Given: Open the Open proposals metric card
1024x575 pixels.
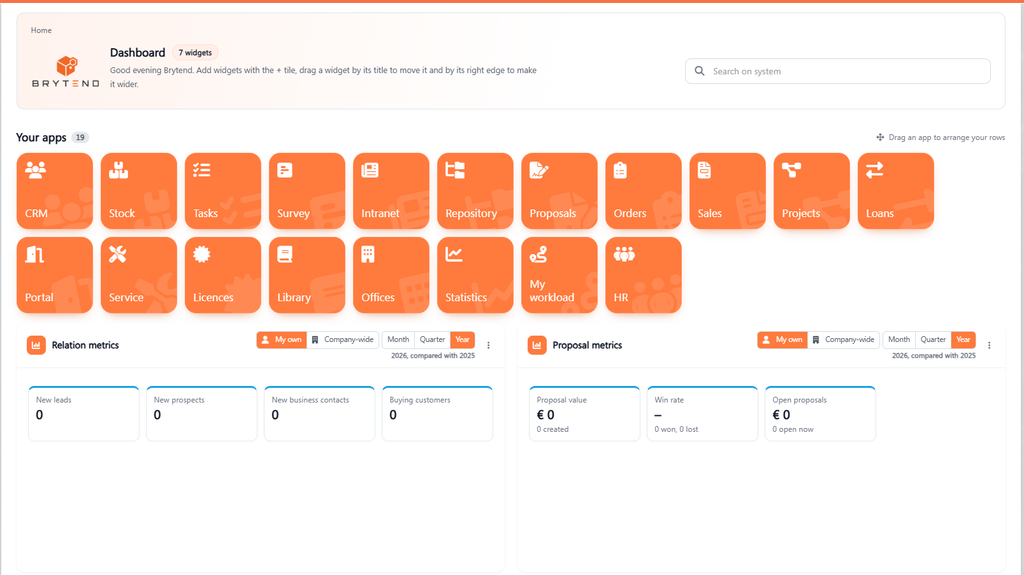Looking at the screenshot, I should click(820, 414).
